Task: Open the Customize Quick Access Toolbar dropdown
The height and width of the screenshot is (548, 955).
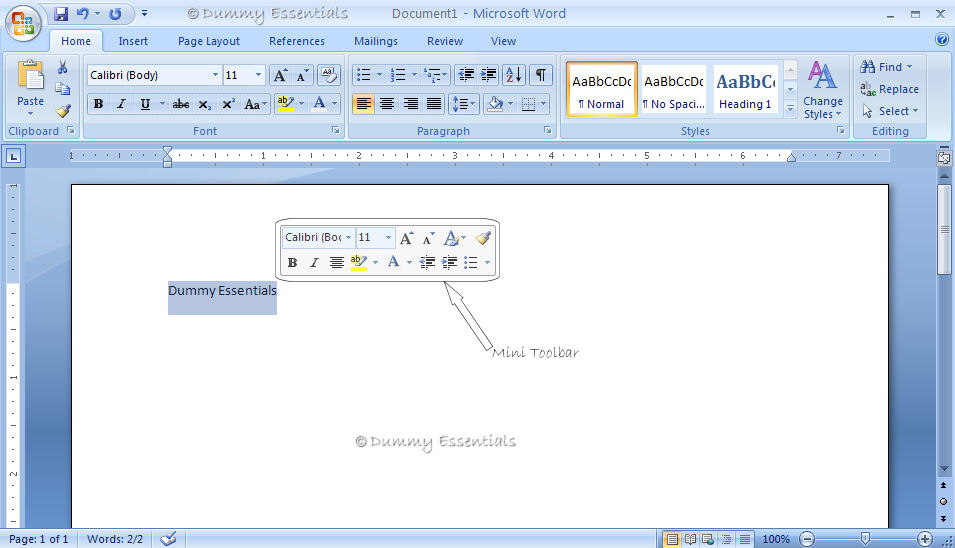Action: click(144, 13)
